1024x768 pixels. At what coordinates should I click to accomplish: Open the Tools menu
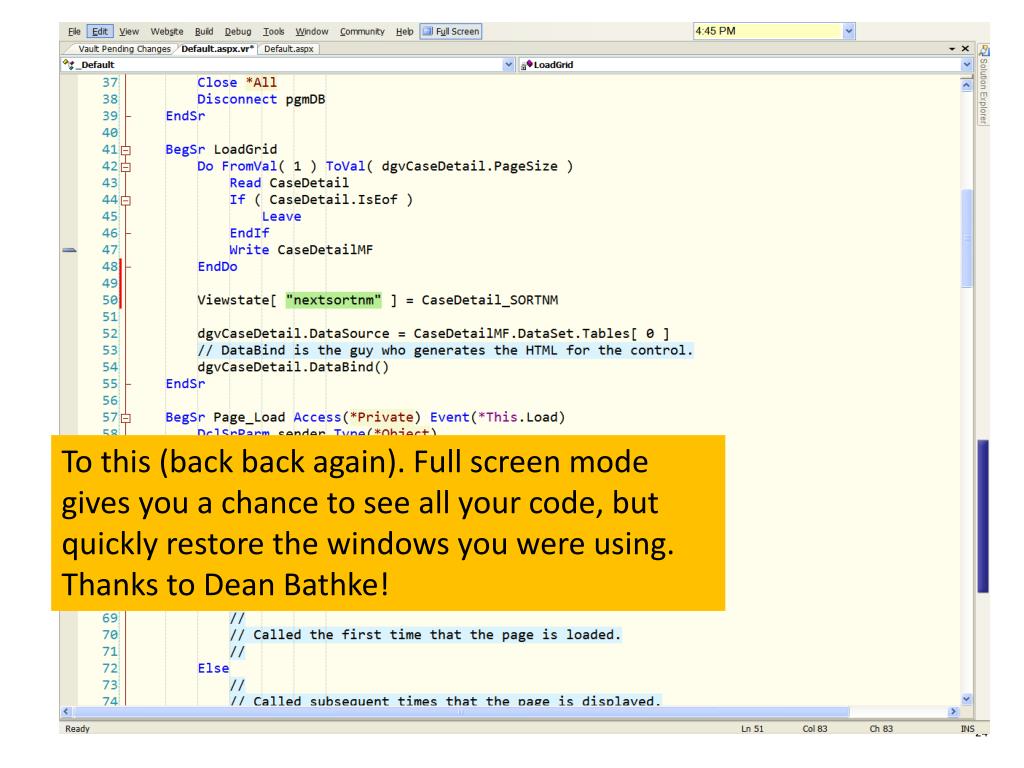274,31
